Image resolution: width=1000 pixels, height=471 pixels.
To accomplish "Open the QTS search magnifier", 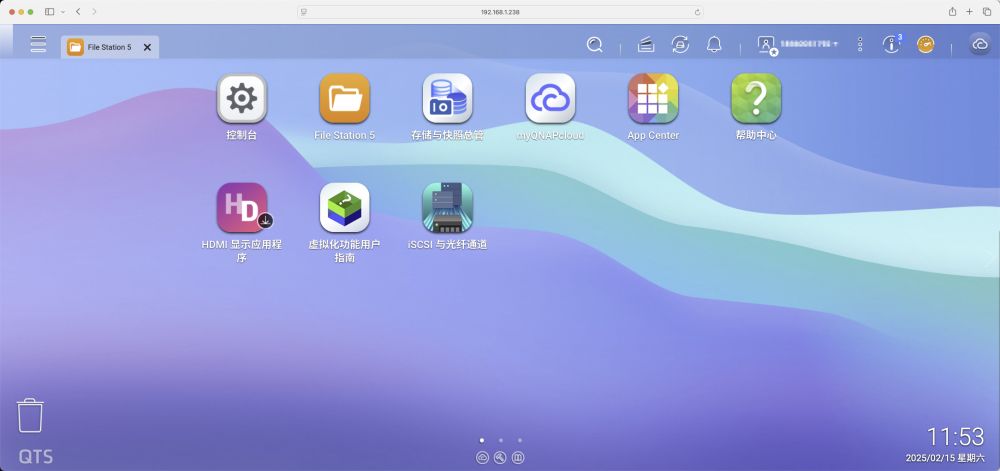I will (x=594, y=45).
